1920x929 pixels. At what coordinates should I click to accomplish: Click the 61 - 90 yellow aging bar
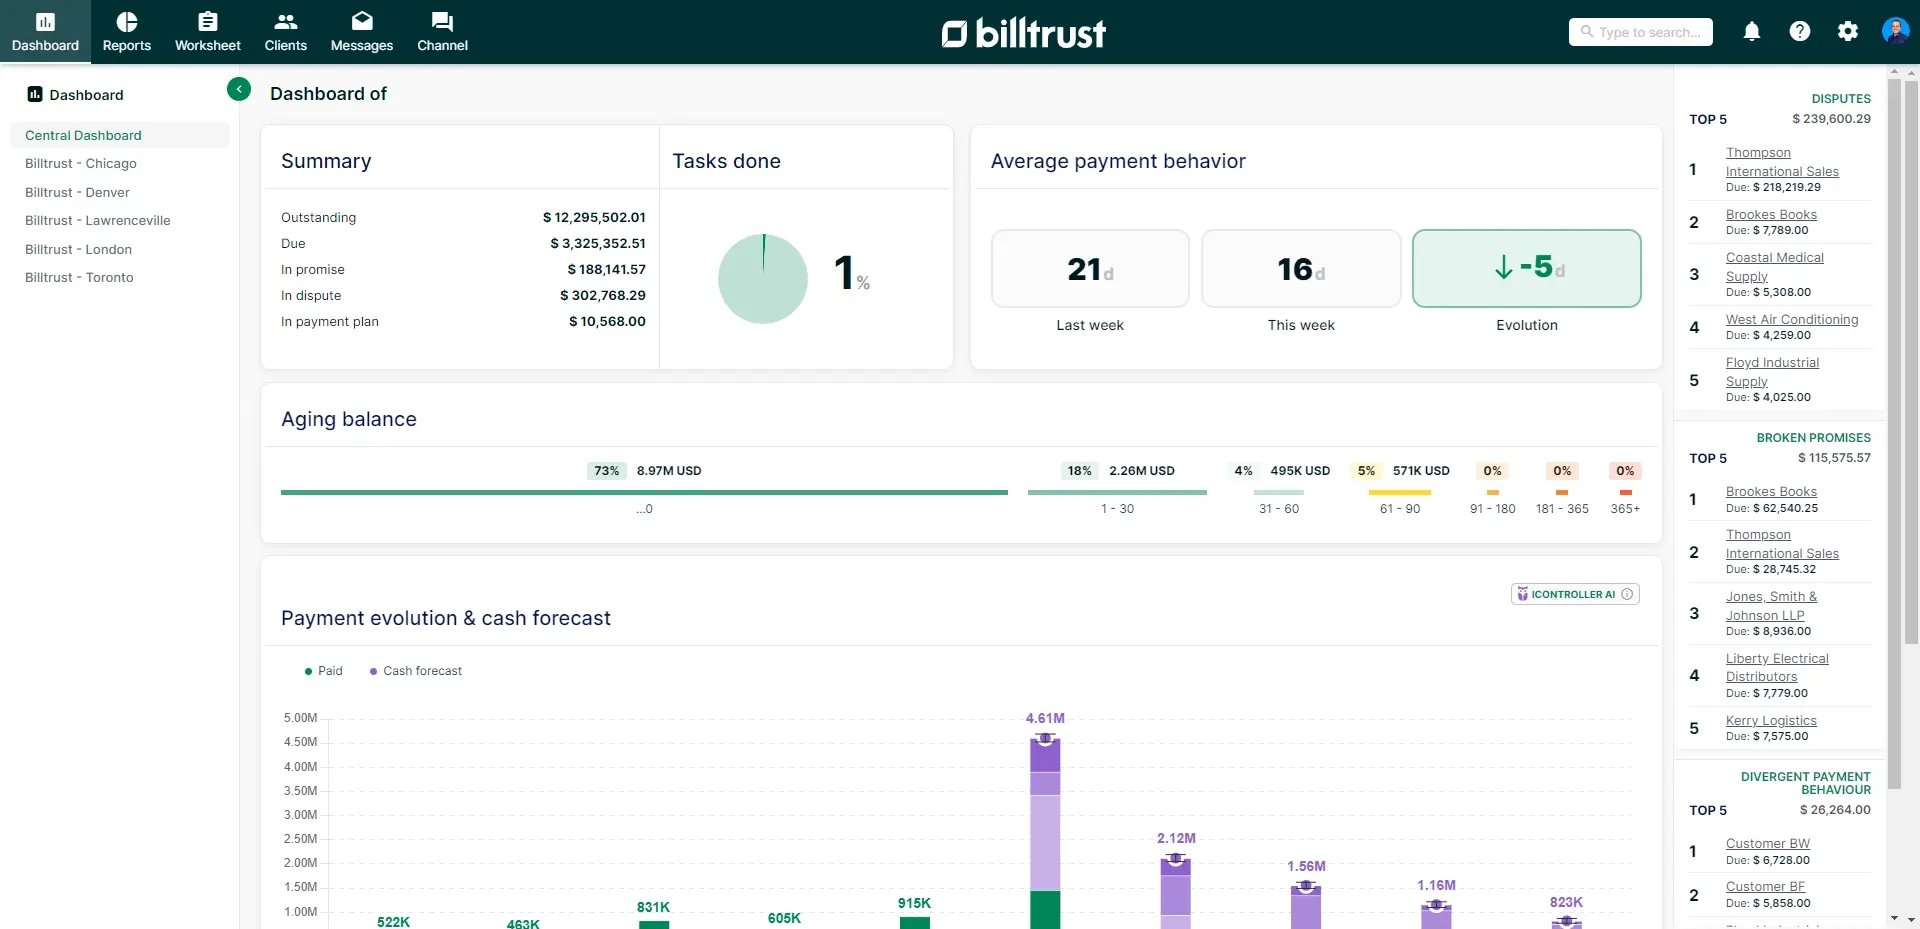pyautogui.click(x=1399, y=492)
